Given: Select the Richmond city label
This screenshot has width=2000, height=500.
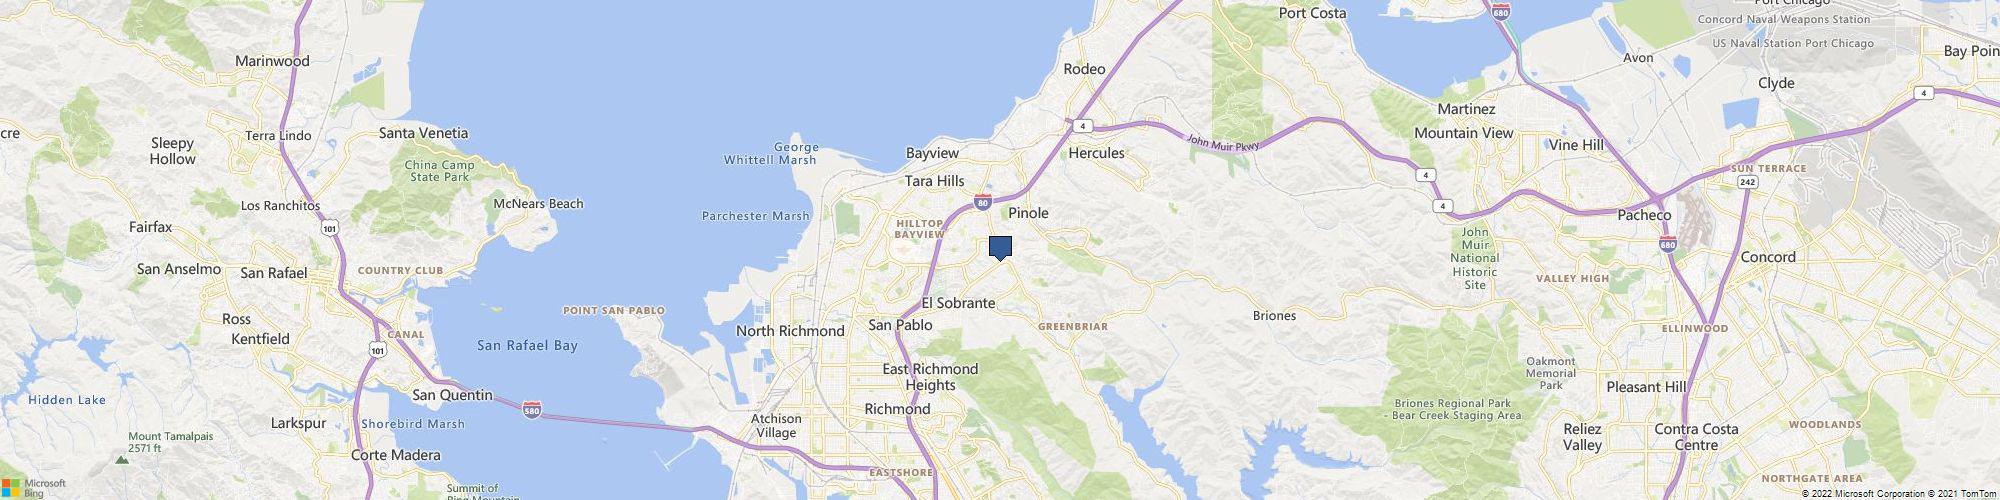Looking at the screenshot, I should click(897, 409).
